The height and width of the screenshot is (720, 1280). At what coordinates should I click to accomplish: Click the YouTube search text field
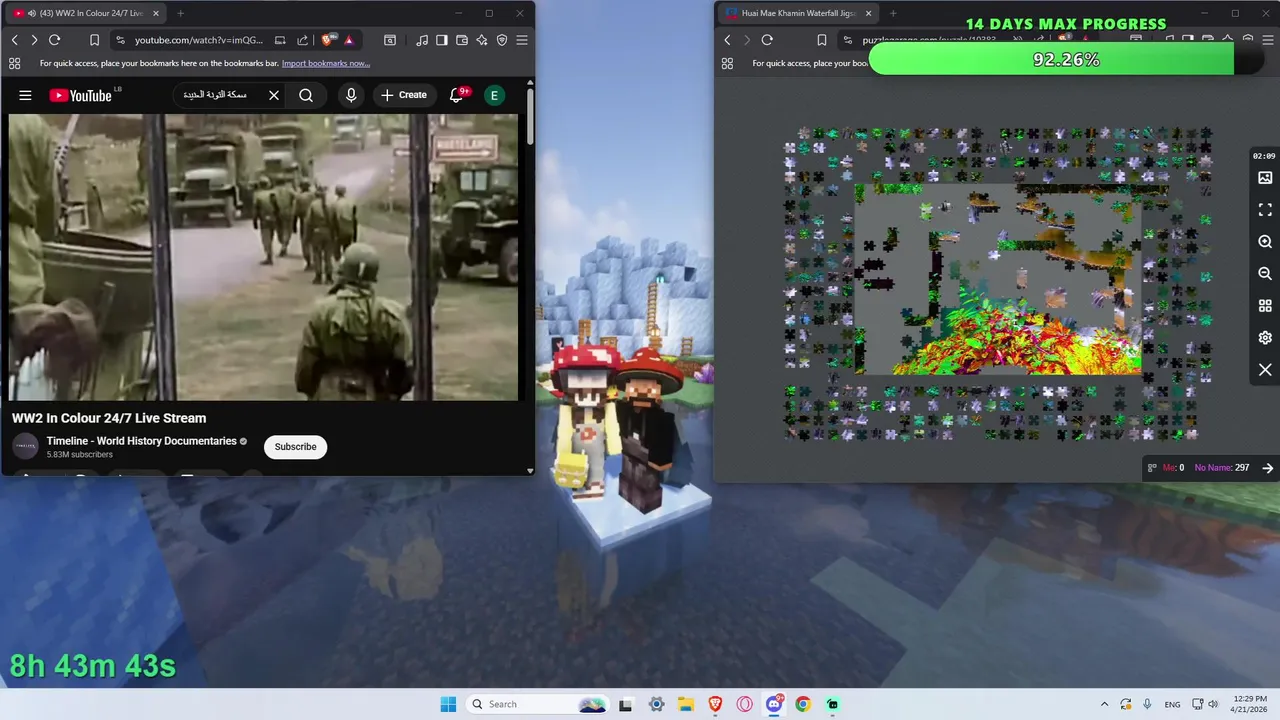pyautogui.click(x=217, y=95)
